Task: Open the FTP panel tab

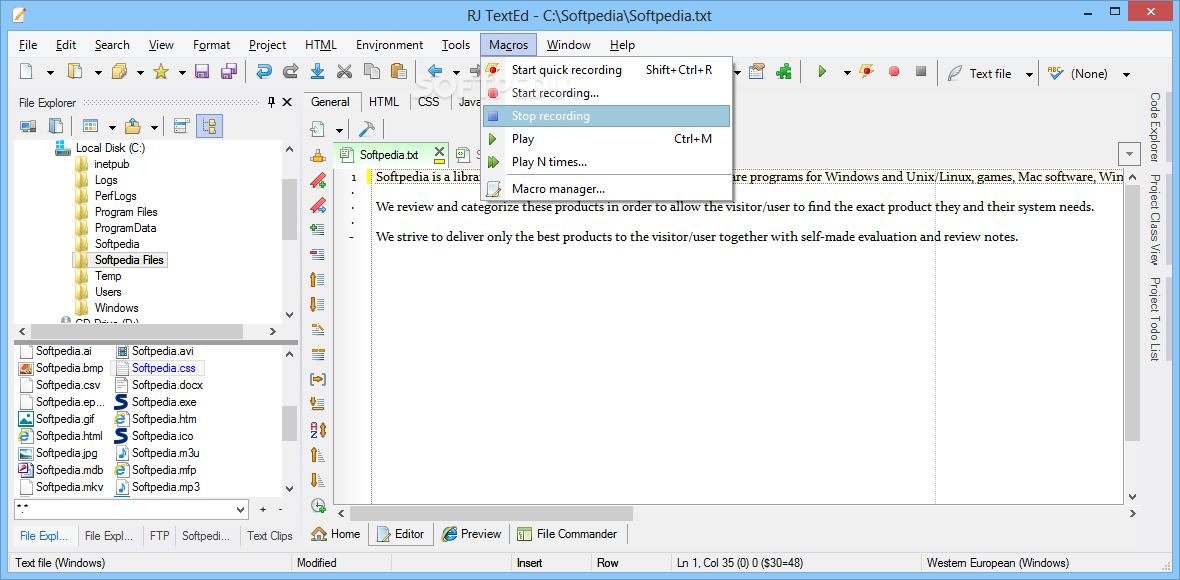Action: pos(159,536)
